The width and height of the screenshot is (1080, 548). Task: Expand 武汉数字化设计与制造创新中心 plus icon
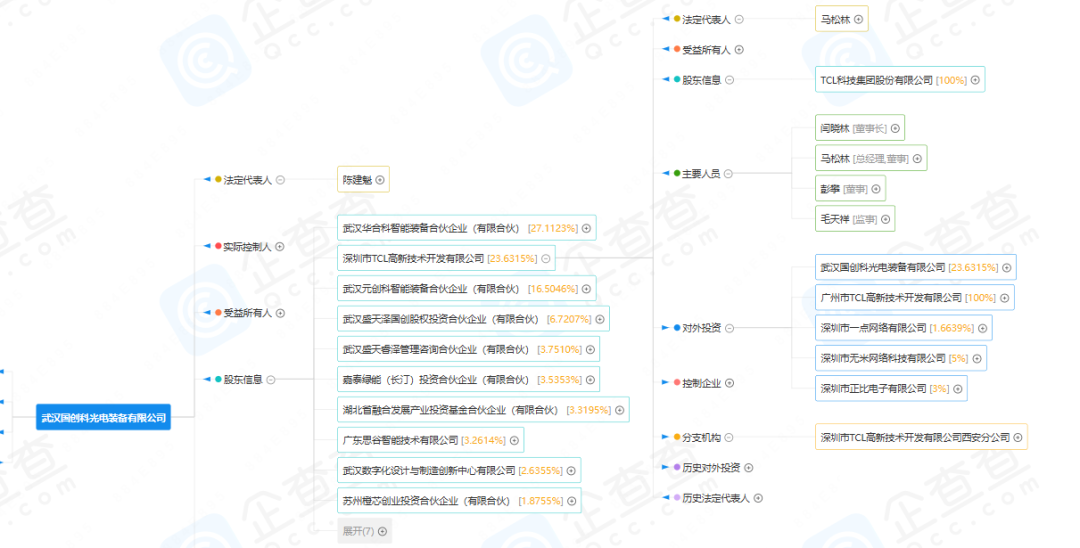pyautogui.click(x=571, y=470)
